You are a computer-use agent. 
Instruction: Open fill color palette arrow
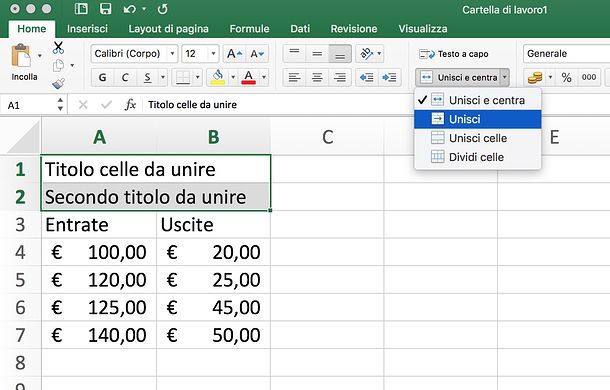coord(233,77)
